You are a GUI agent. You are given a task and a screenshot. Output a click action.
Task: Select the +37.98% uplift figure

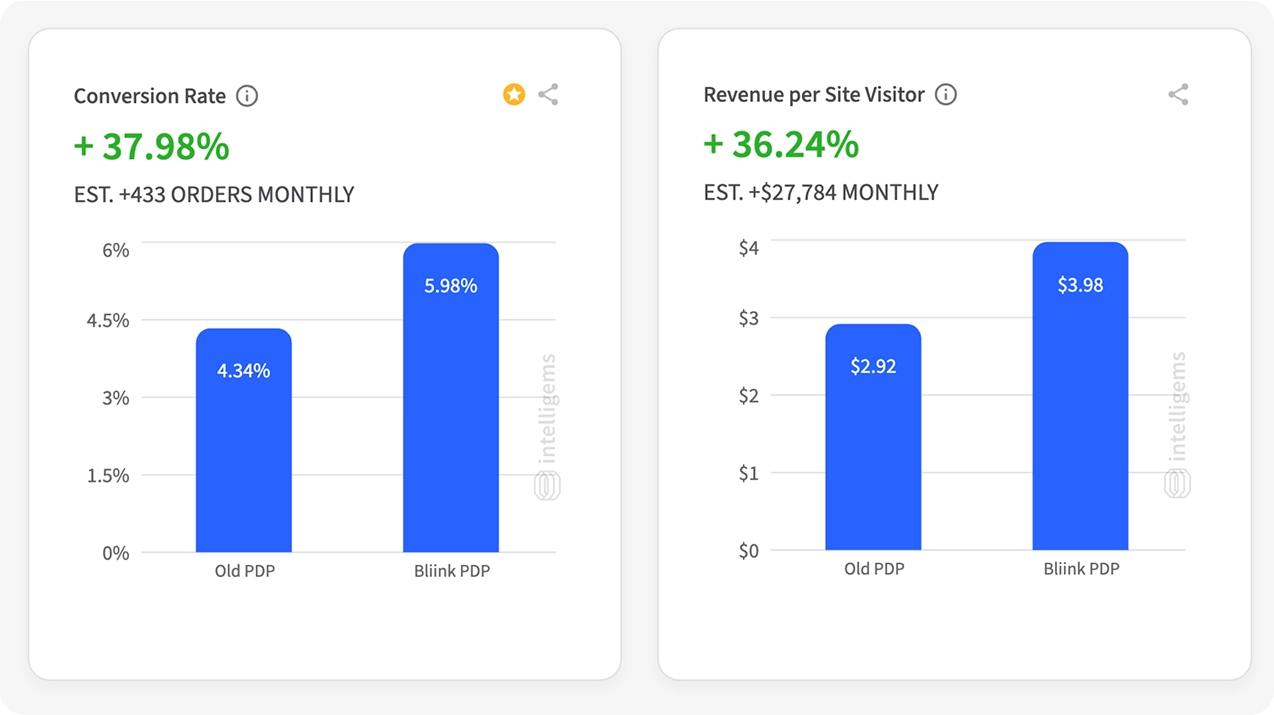point(152,147)
